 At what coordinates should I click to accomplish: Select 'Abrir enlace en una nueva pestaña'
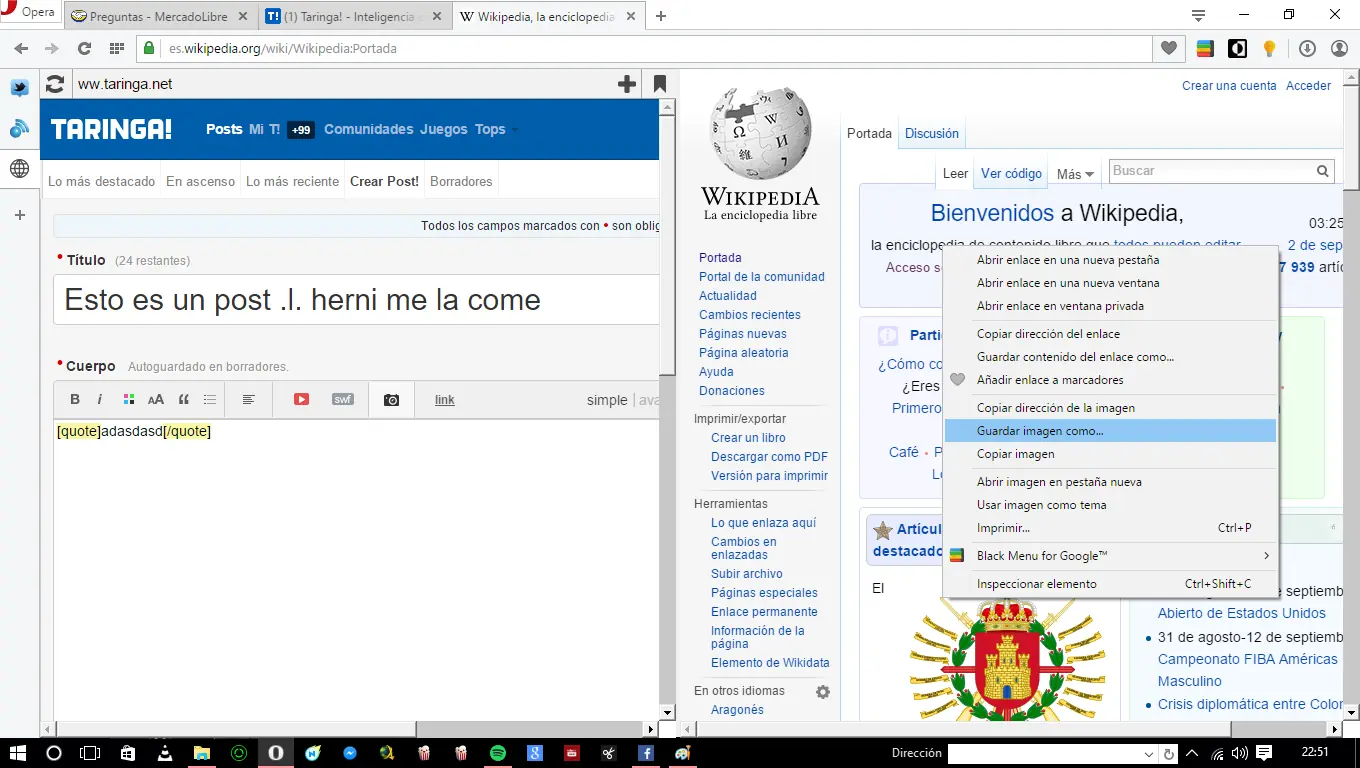click(1110, 260)
